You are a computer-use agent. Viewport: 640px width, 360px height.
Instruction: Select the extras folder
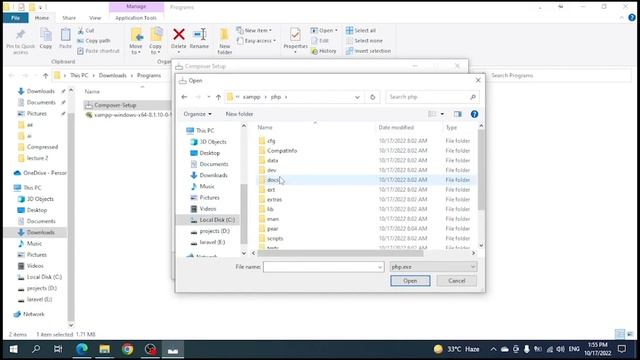click(x=274, y=200)
